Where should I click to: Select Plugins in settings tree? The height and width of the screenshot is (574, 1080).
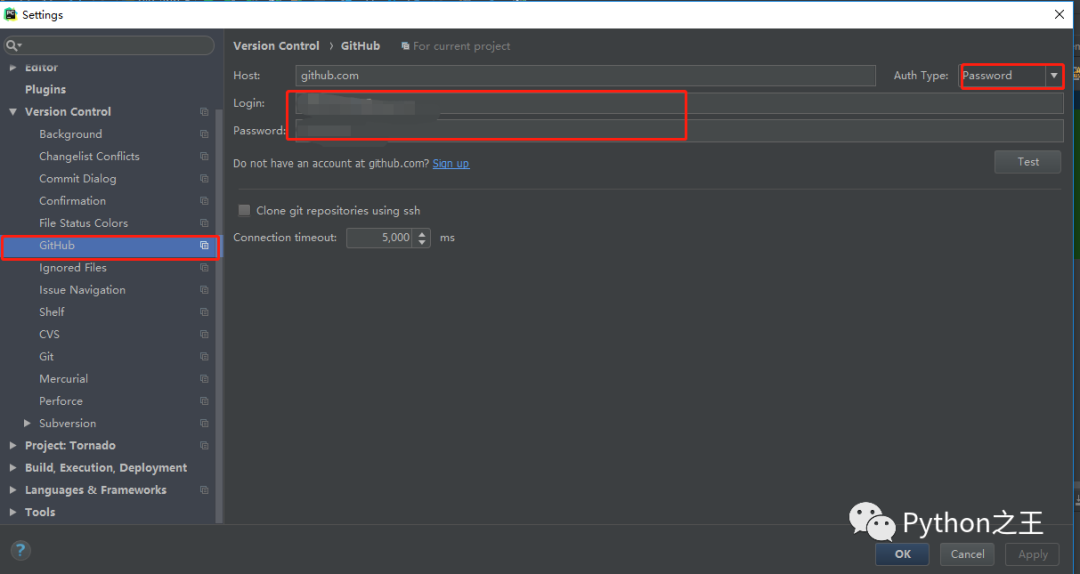45,90
